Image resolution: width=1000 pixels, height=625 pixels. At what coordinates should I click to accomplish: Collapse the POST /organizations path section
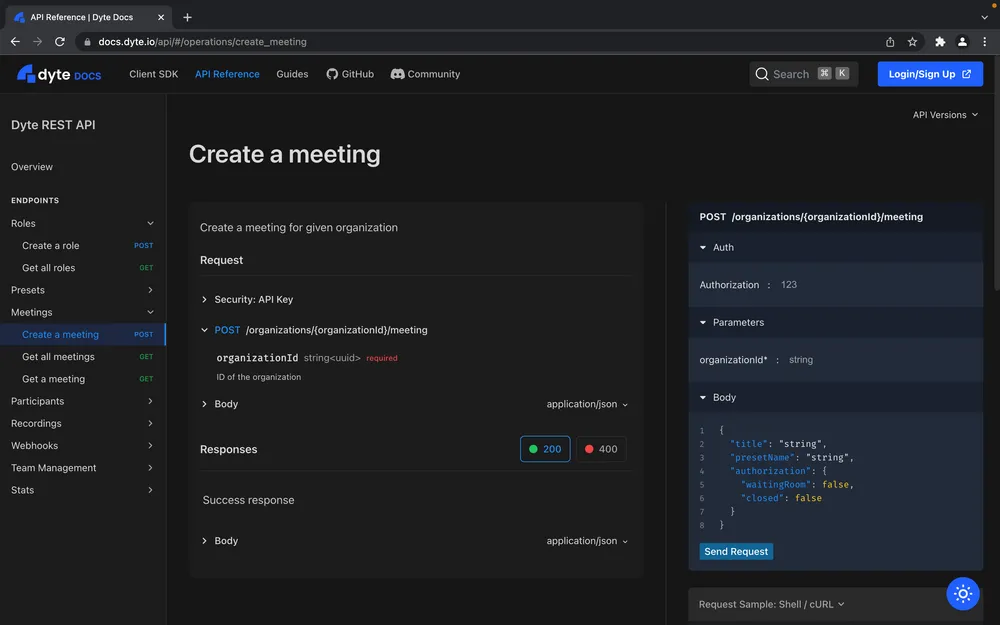click(314, 330)
